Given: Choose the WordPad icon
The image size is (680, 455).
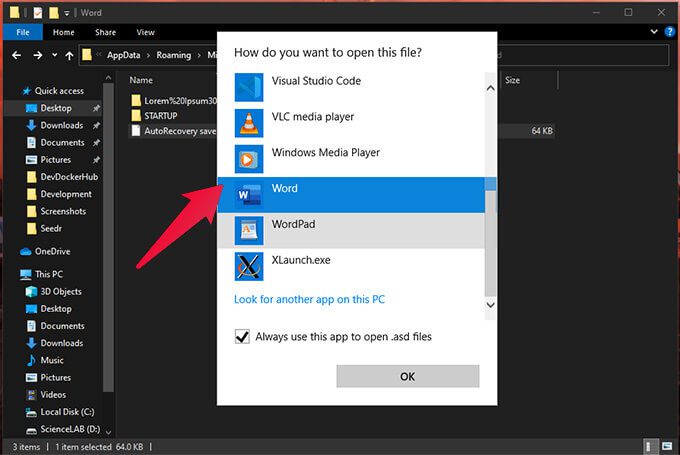Looking at the screenshot, I should [248, 230].
